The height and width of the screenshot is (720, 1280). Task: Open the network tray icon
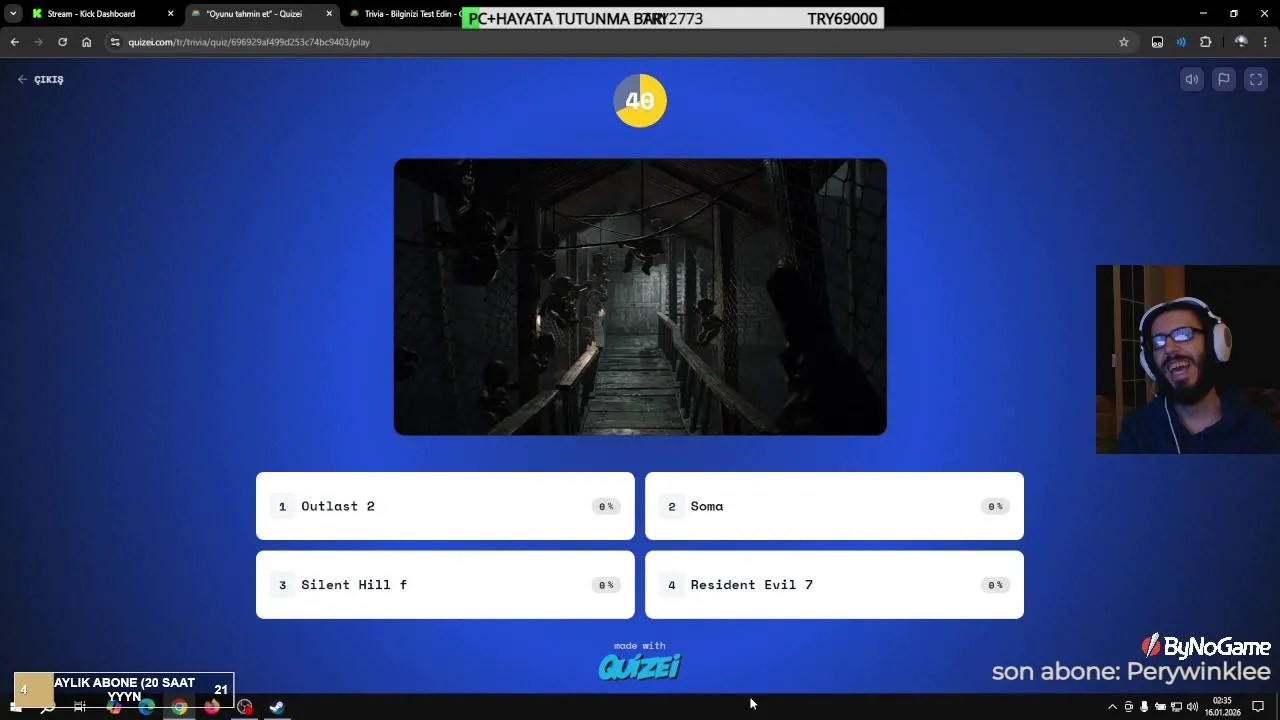point(1176,707)
